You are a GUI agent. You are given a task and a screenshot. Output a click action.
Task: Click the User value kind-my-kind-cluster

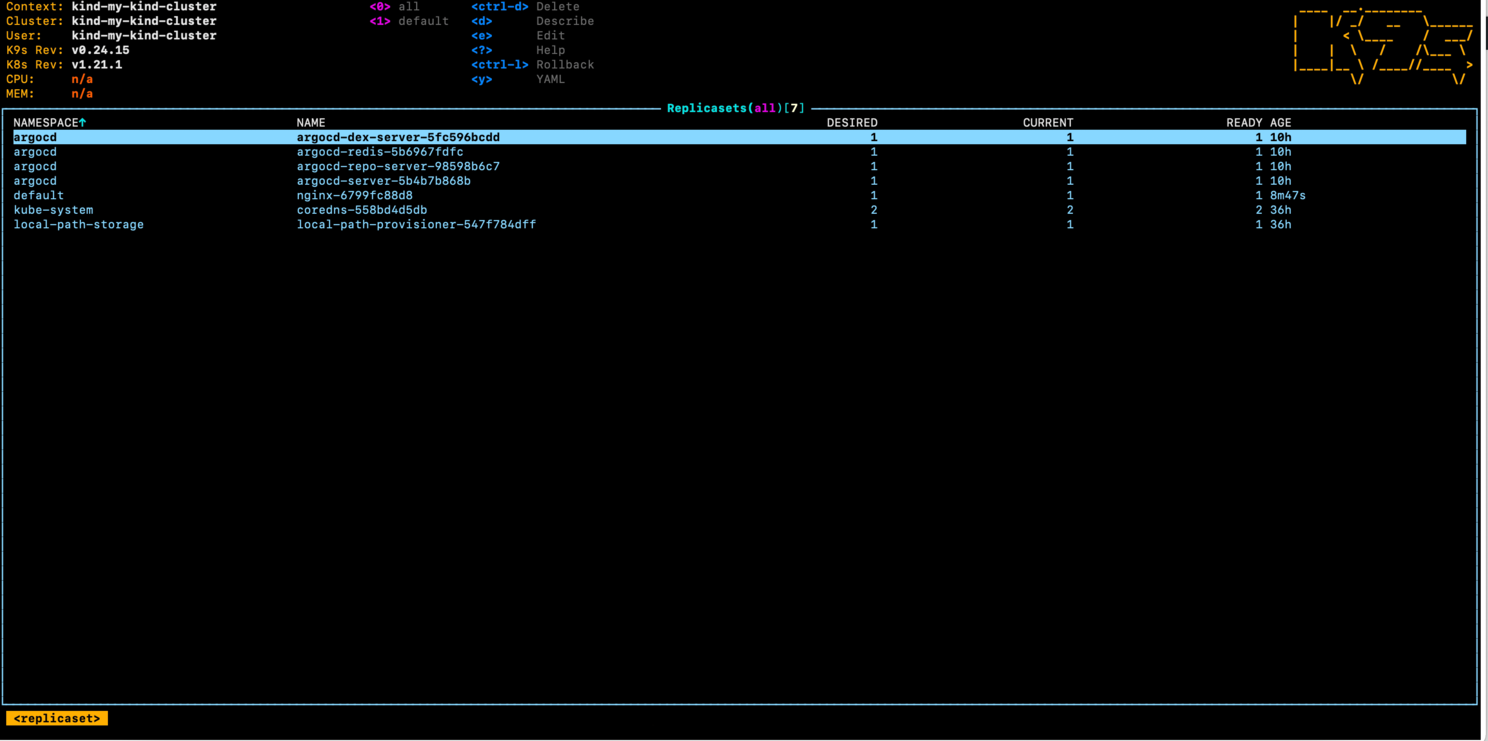coord(144,35)
